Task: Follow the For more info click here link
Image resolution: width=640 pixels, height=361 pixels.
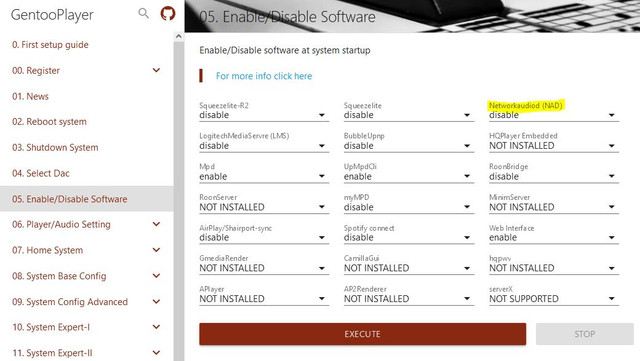Action: tap(264, 76)
